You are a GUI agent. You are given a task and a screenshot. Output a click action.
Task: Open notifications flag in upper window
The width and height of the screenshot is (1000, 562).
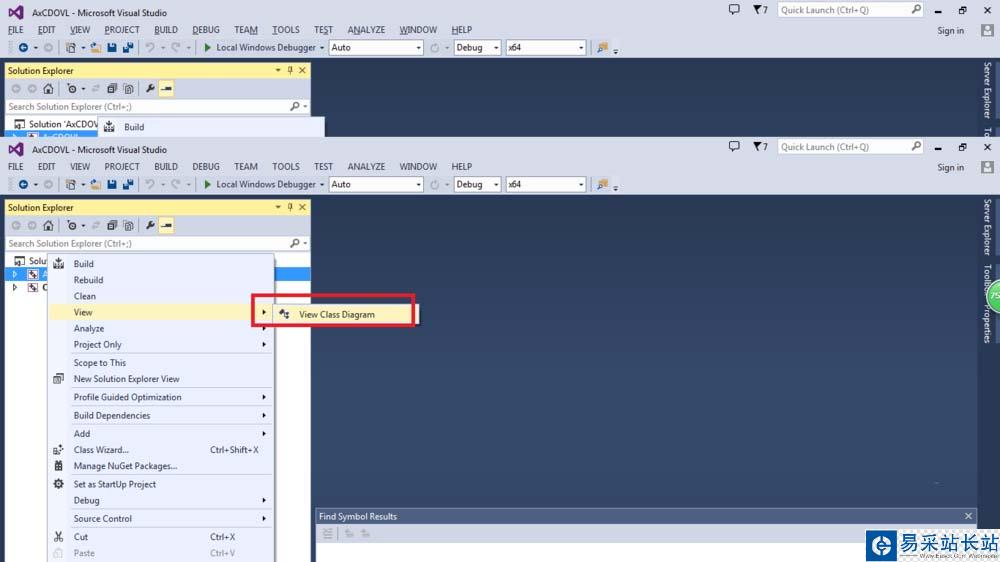tap(760, 10)
